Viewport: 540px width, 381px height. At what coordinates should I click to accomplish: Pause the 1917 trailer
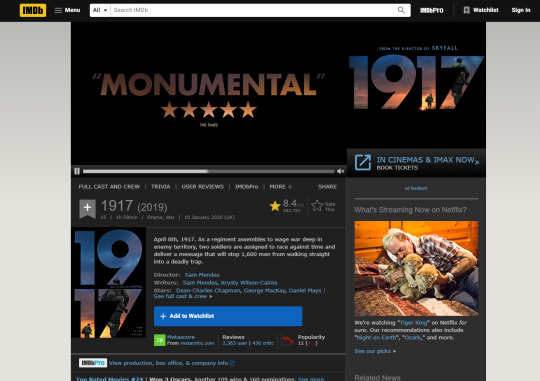[77, 171]
